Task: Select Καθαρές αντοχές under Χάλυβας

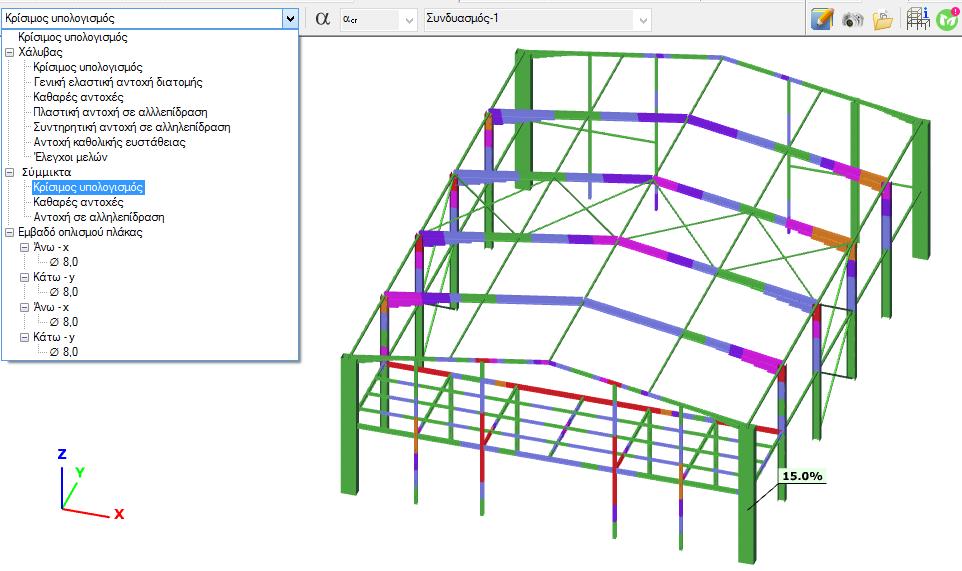Action: 78,97
